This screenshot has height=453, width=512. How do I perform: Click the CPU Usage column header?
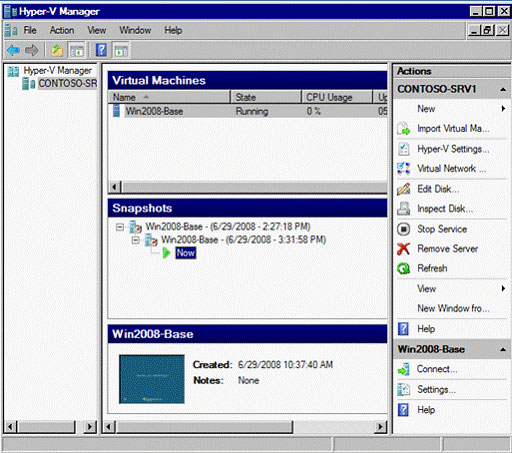coord(337,97)
